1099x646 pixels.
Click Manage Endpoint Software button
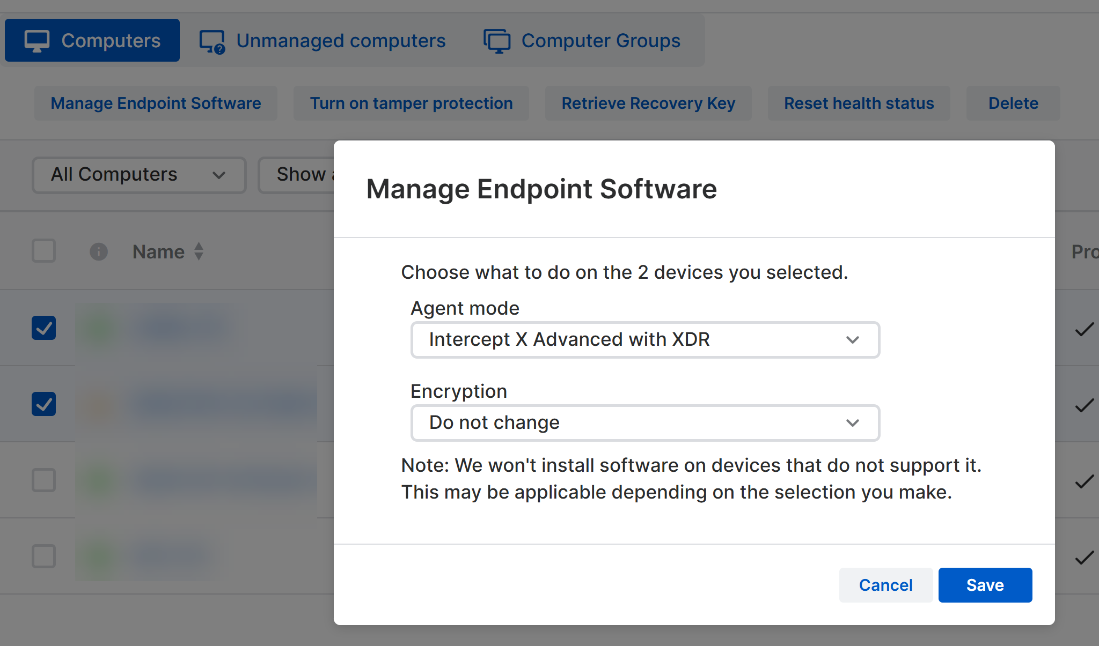click(156, 103)
